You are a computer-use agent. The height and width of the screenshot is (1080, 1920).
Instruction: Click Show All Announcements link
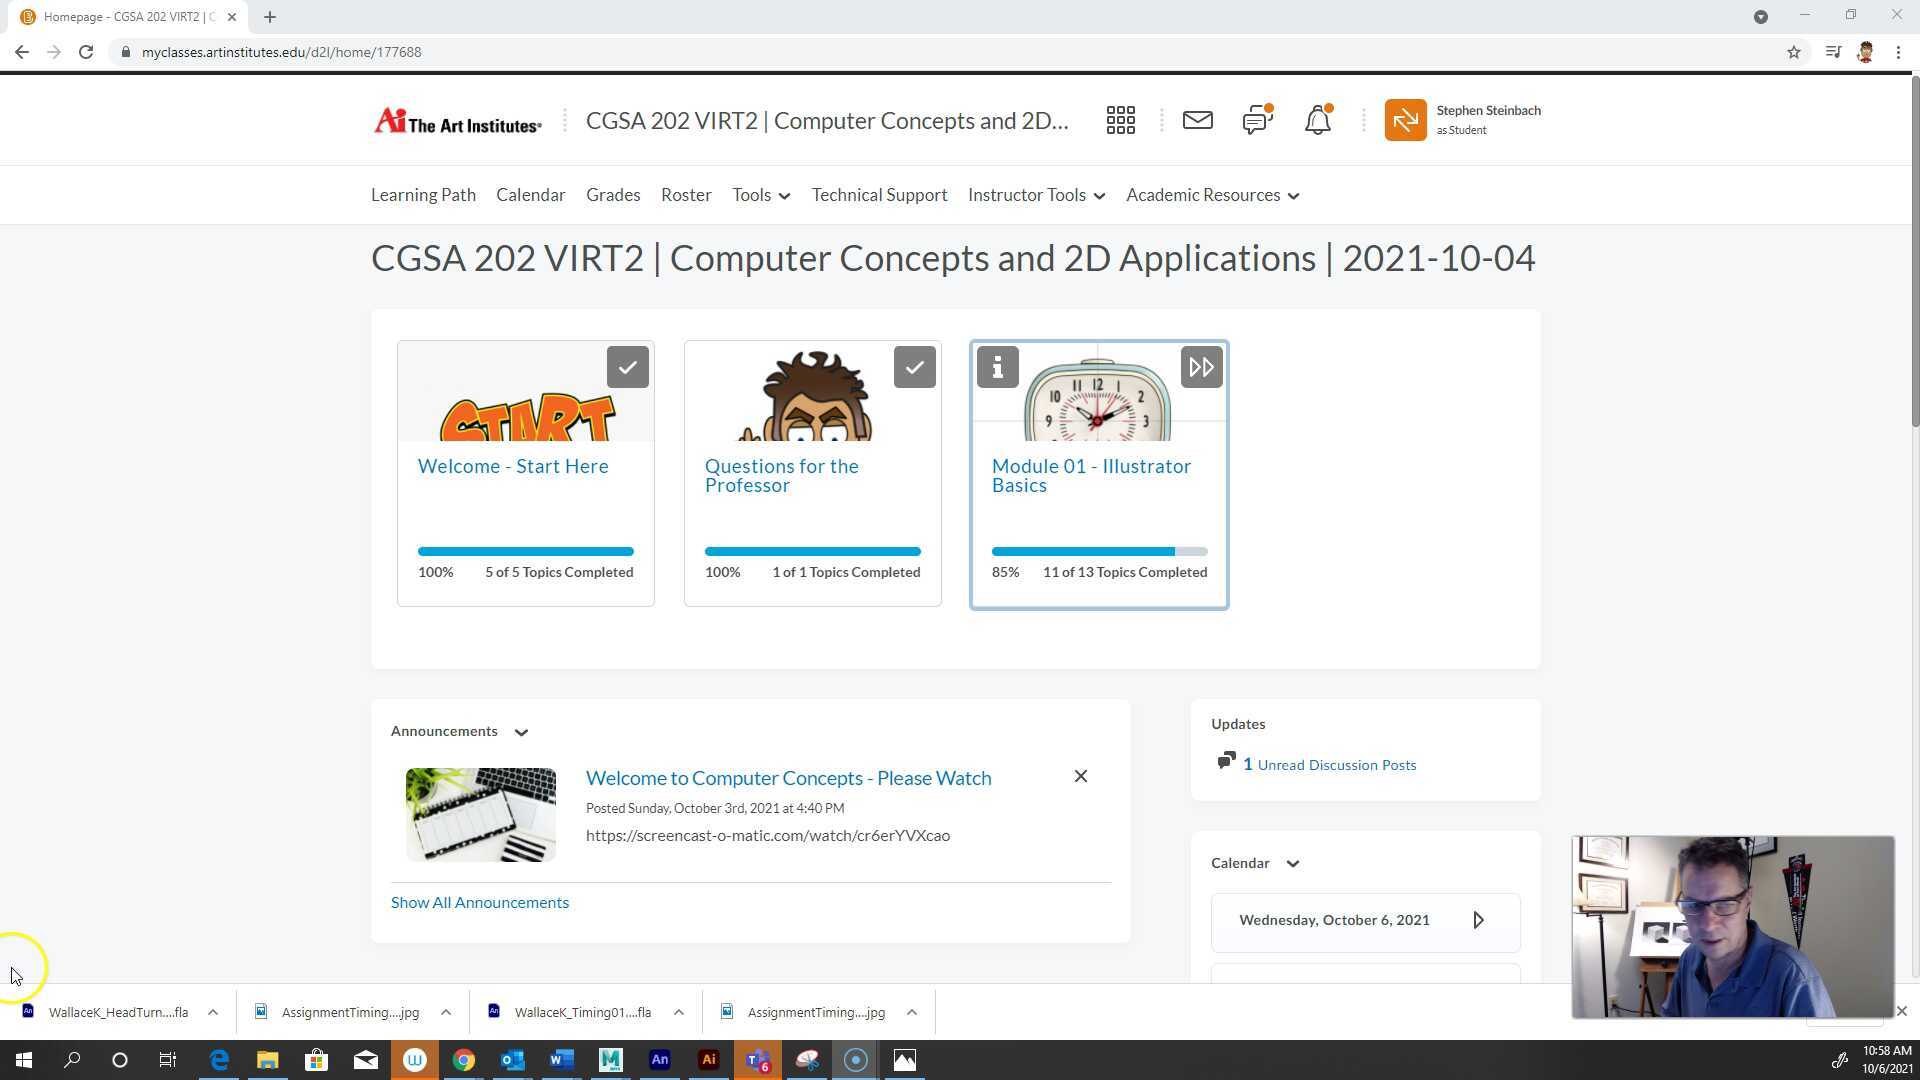point(479,902)
